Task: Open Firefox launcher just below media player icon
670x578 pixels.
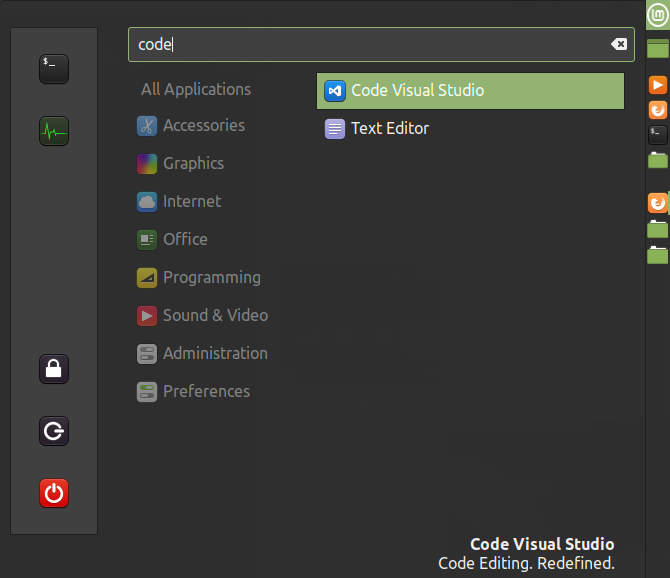Action: tap(658, 110)
